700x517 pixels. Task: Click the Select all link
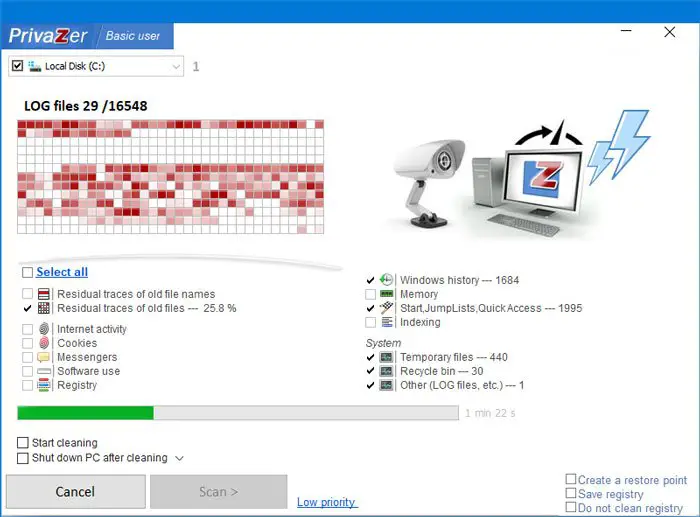[62, 272]
